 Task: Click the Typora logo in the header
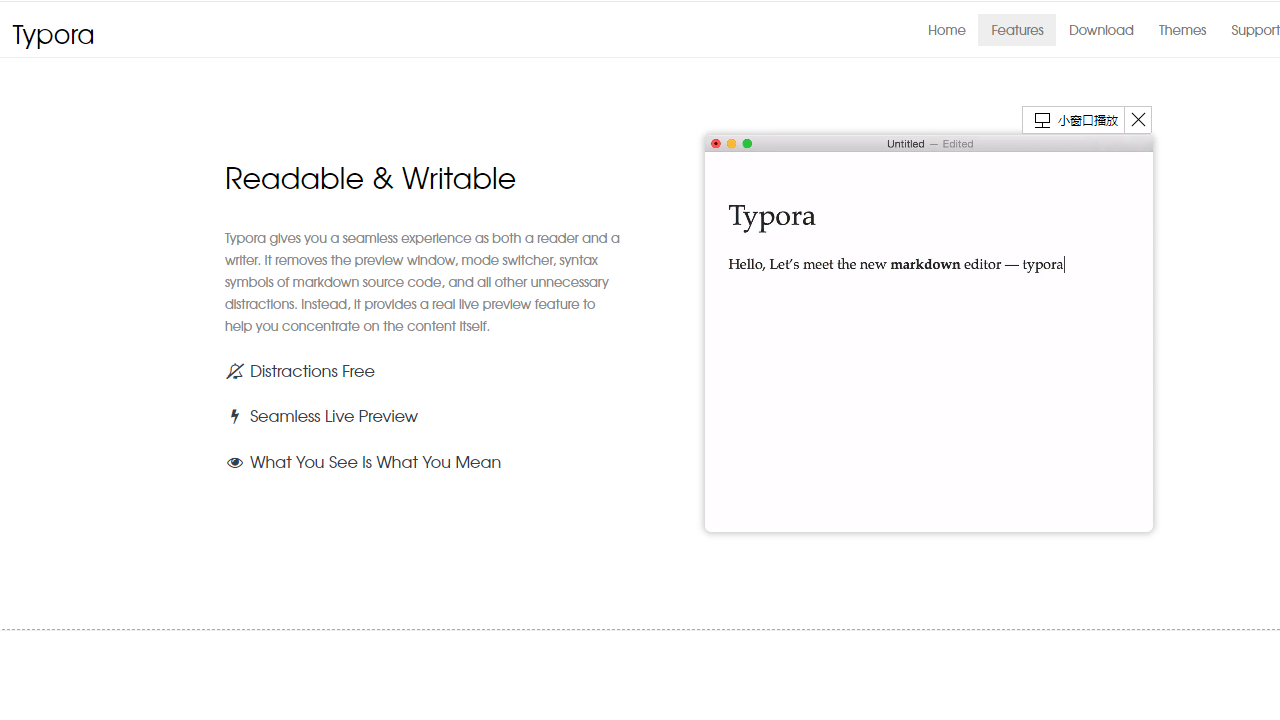[x=54, y=35]
